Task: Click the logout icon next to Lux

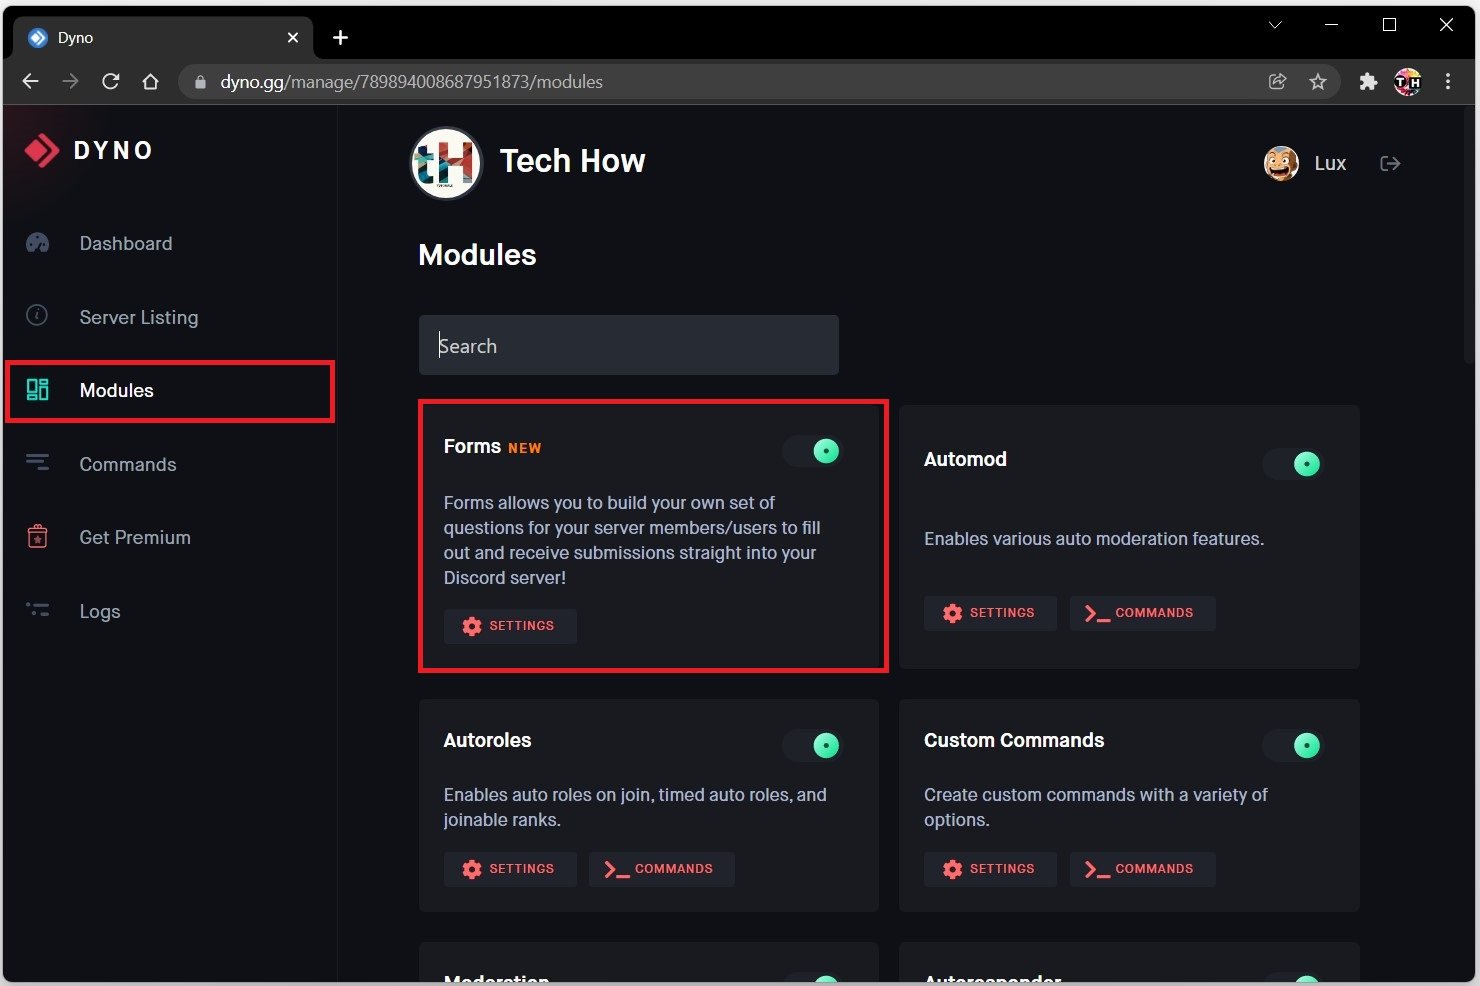Action: [x=1390, y=163]
